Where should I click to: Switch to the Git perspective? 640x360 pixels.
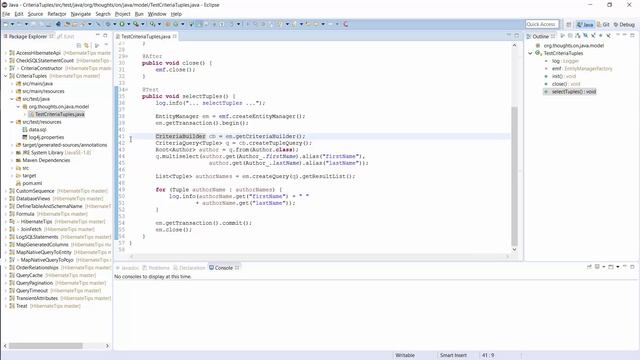pos(603,24)
